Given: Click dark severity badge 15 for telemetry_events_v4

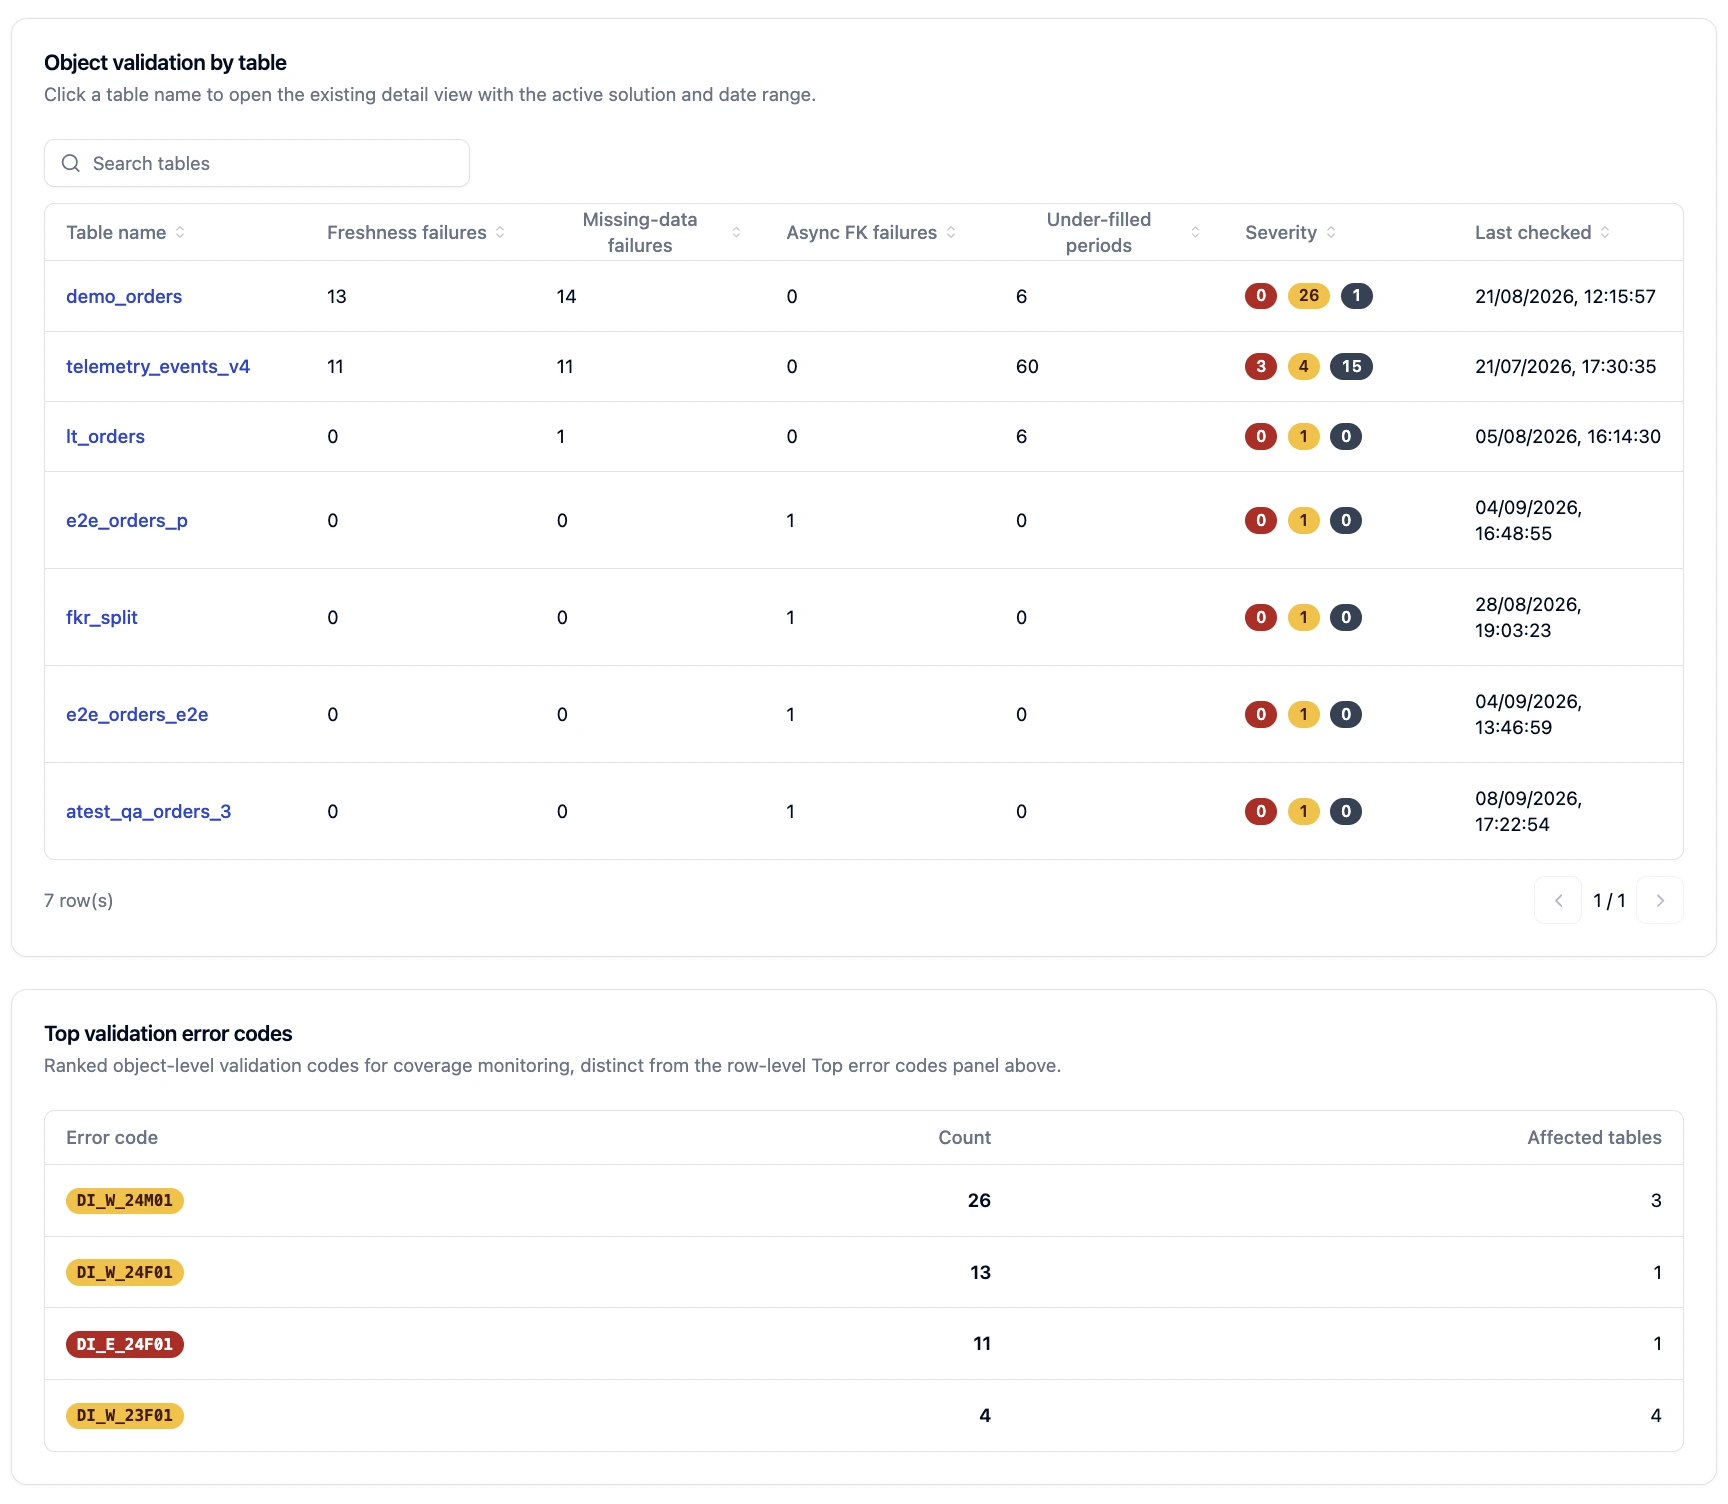Looking at the screenshot, I should tap(1351, 366).
